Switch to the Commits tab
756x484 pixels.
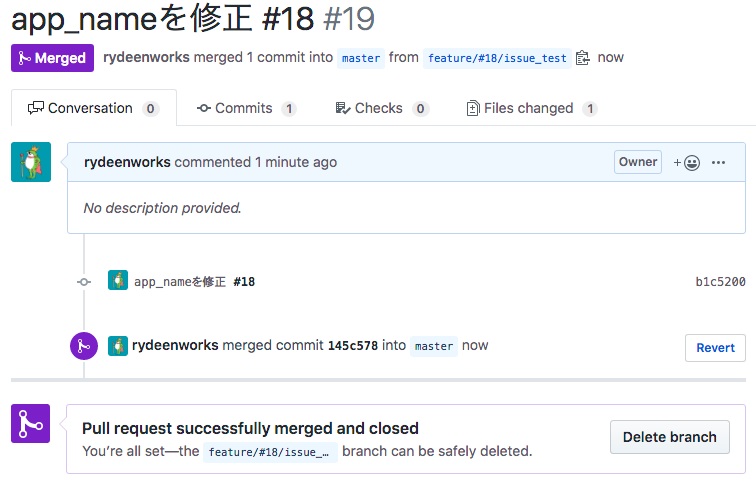[x=246, y=108]
